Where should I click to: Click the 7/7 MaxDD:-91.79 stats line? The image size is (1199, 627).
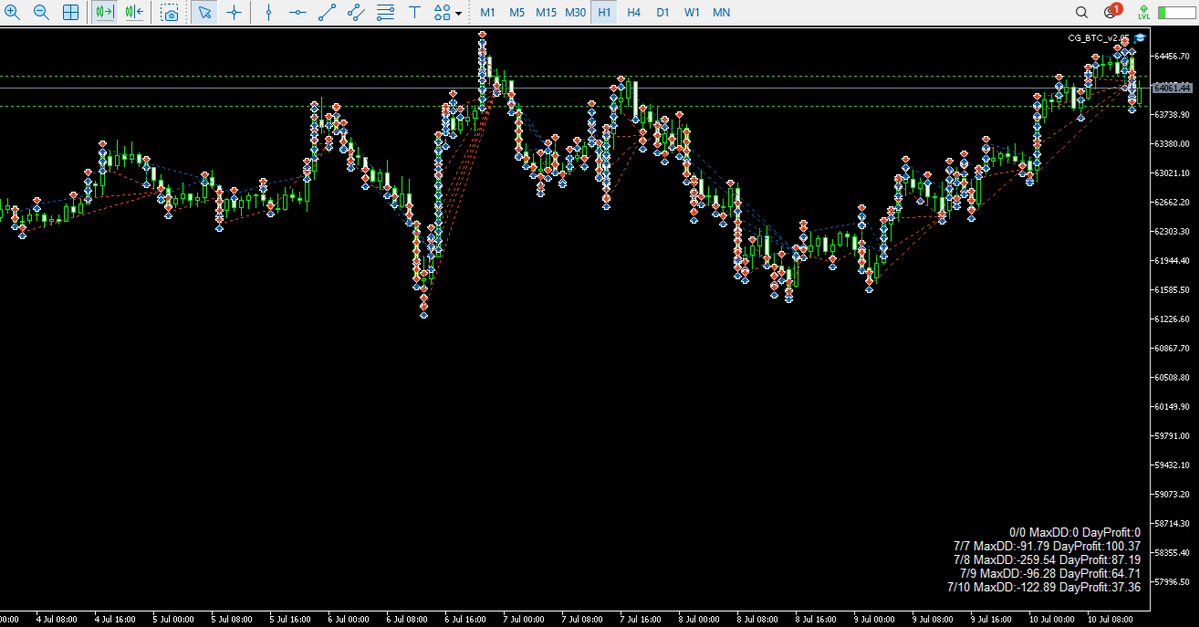click(1047, 546)
